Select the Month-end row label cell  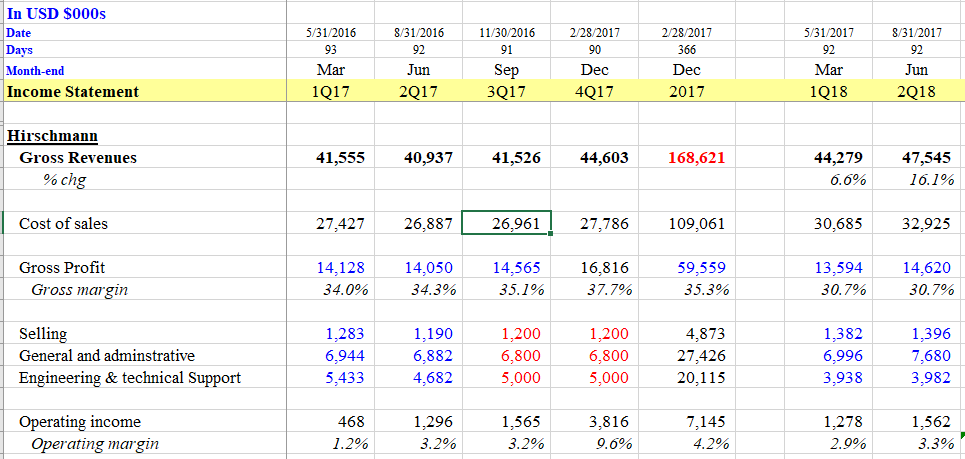(35, 71)
